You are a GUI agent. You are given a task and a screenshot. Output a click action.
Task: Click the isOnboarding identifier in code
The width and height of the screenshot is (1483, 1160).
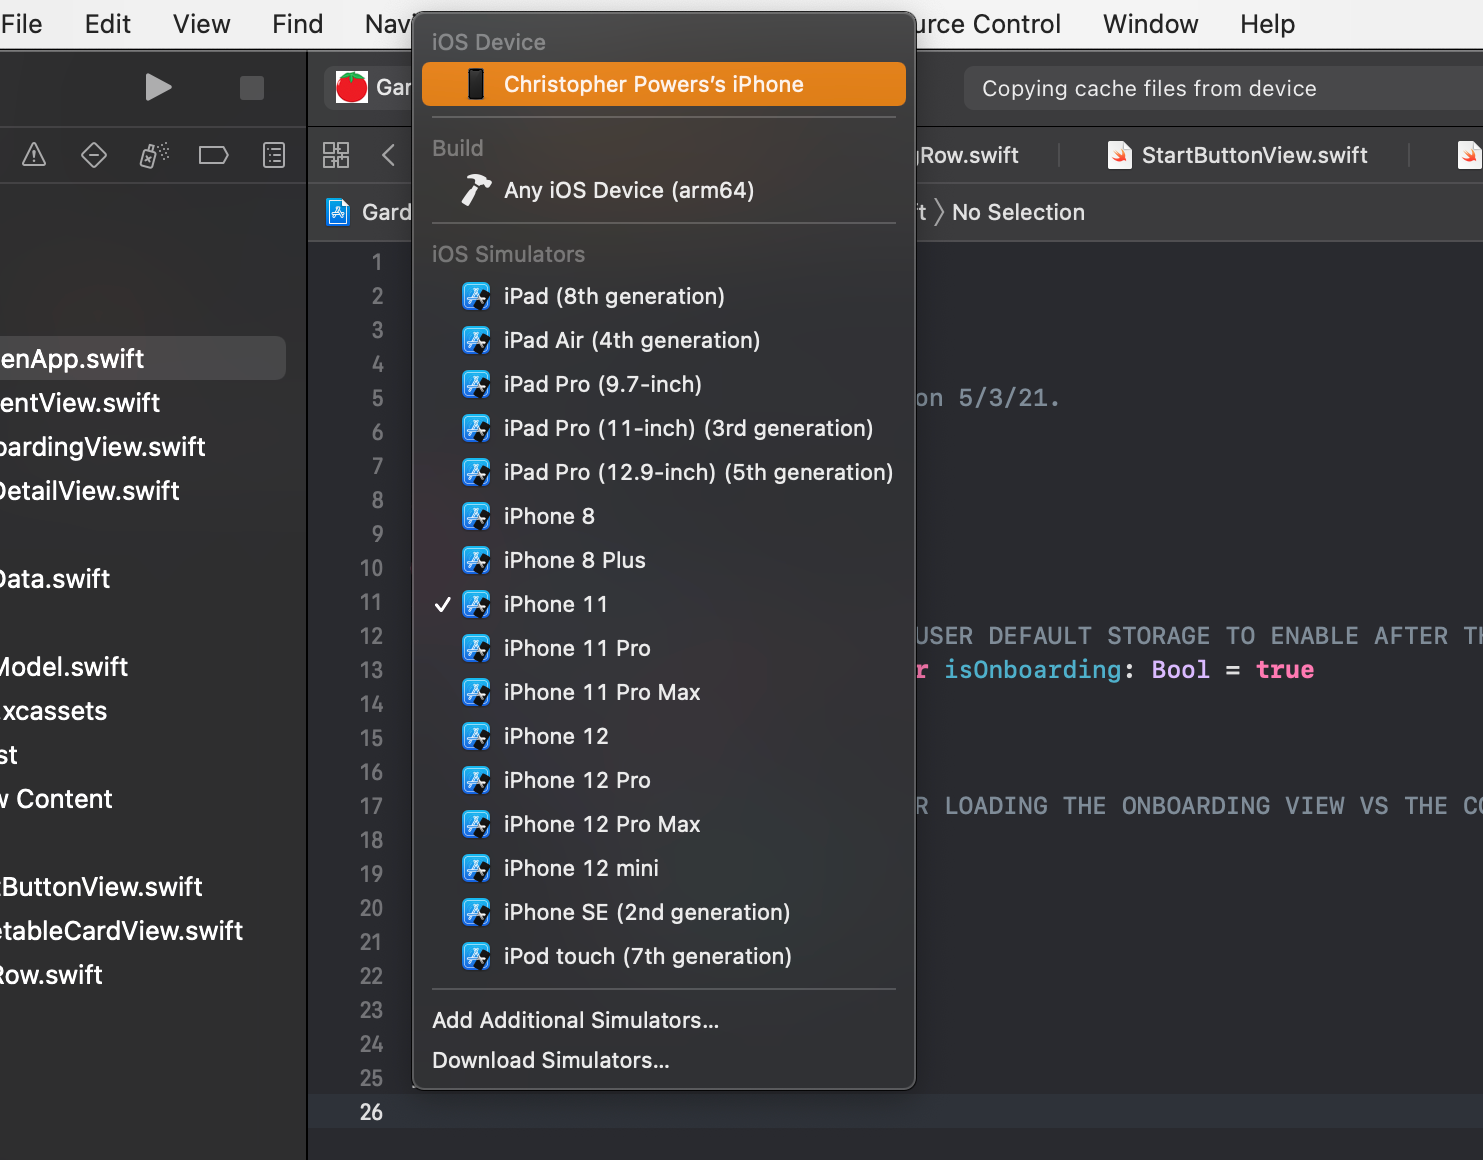click(1032, 669)
